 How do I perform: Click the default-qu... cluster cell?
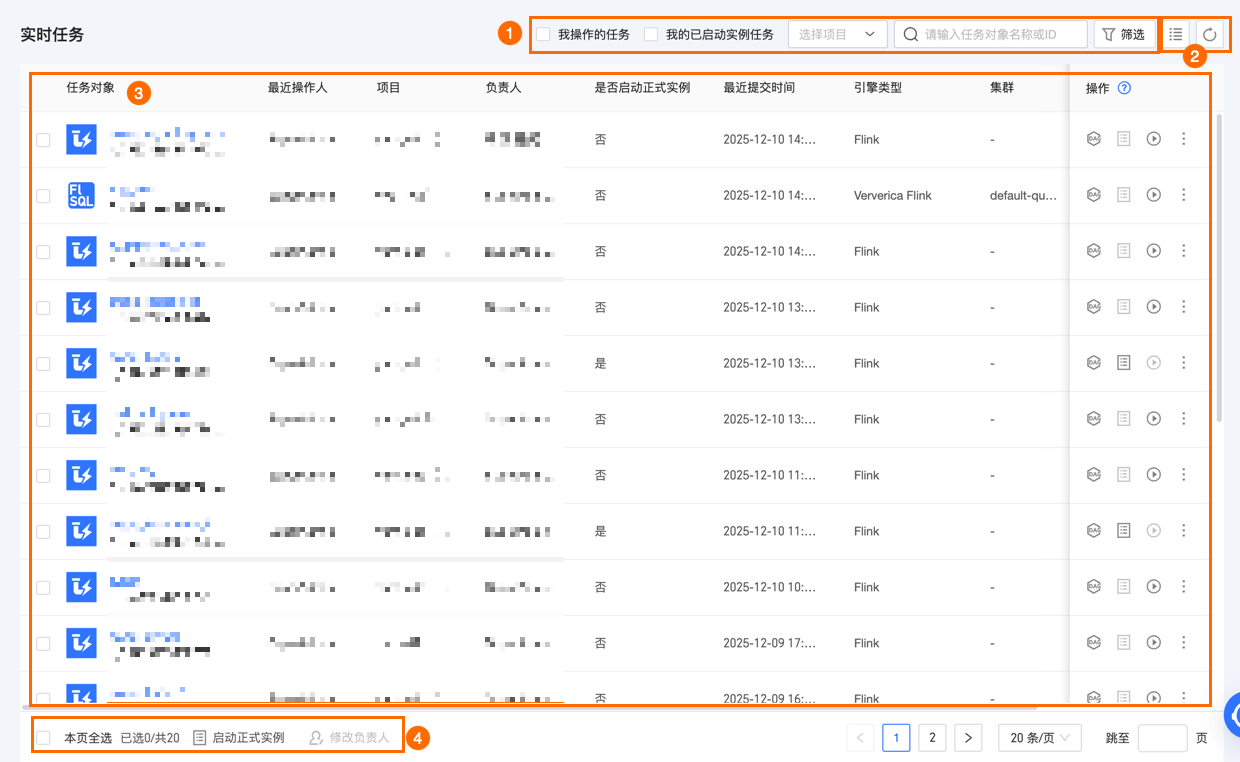(1023, 195)
